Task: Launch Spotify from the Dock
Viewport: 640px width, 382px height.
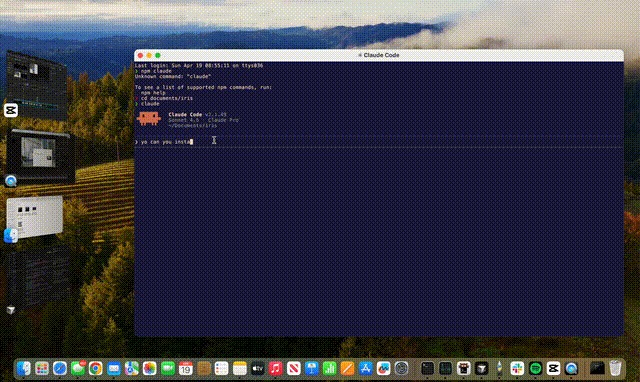Action: (x=535, y=369)
